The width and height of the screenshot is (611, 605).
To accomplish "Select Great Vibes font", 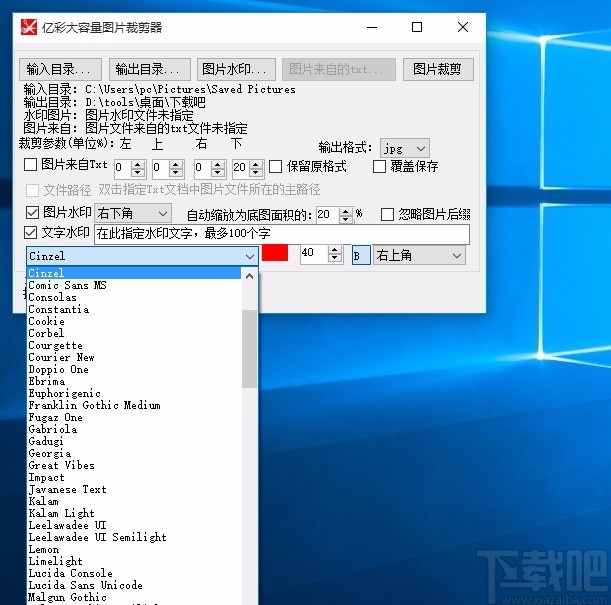I will [x=134, y=465].
